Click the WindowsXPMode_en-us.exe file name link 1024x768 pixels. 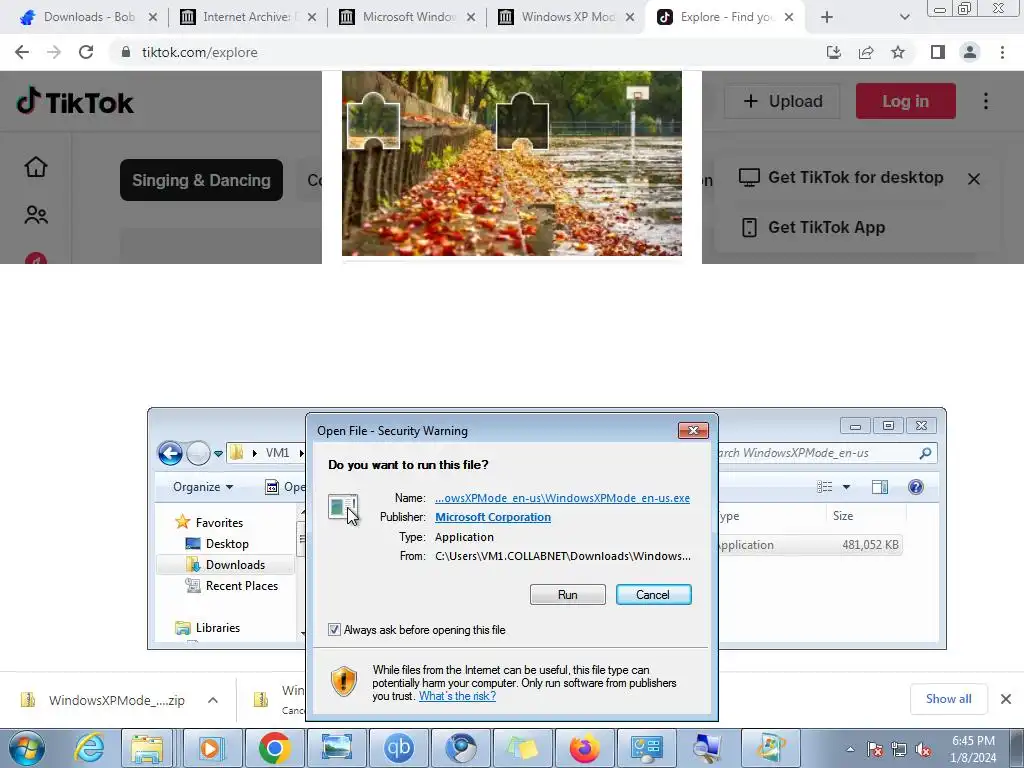[x=562, y=498]
